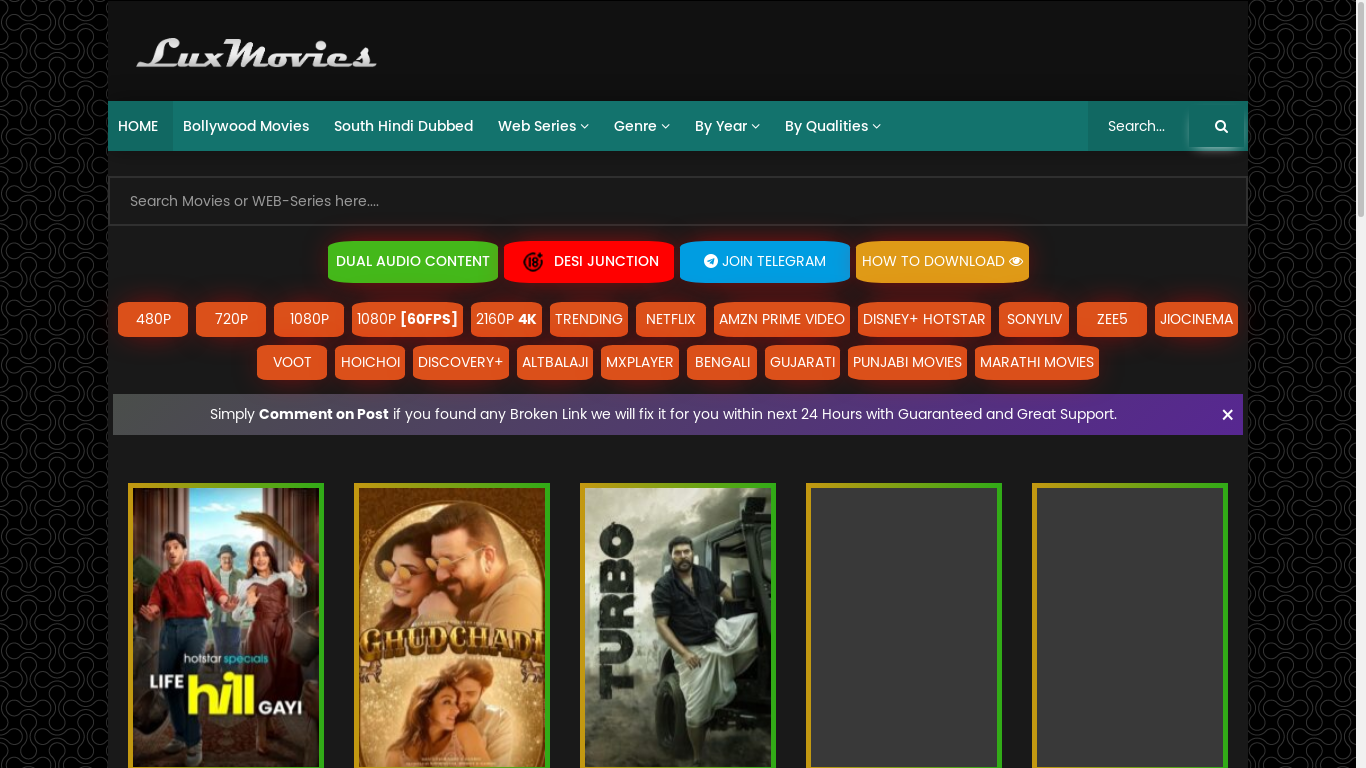Select the 720P quality tag

click(231, 319)
